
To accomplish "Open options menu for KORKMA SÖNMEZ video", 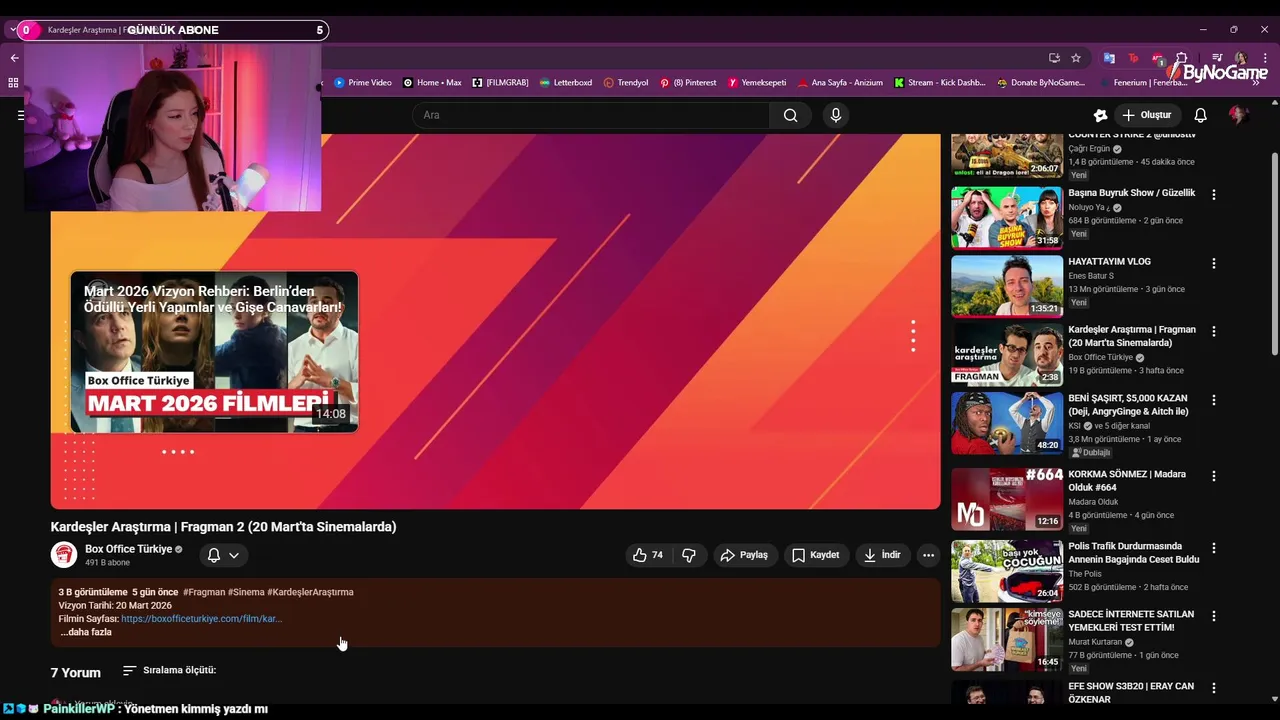I will pos(1214,477).
